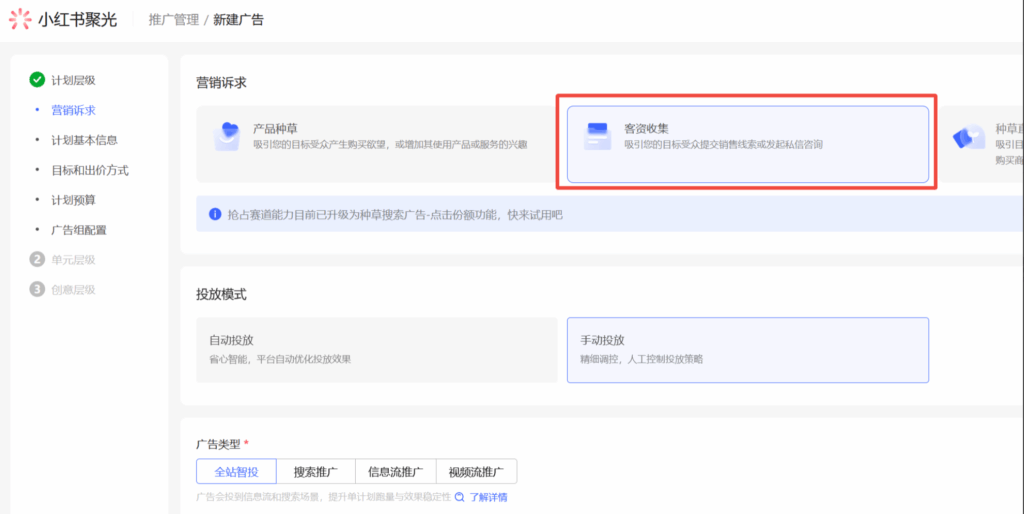The width and height of the screenshot is (1024, 514).
Task: Click the step 3 circle for 创意层级
Action: click(37, 290)
